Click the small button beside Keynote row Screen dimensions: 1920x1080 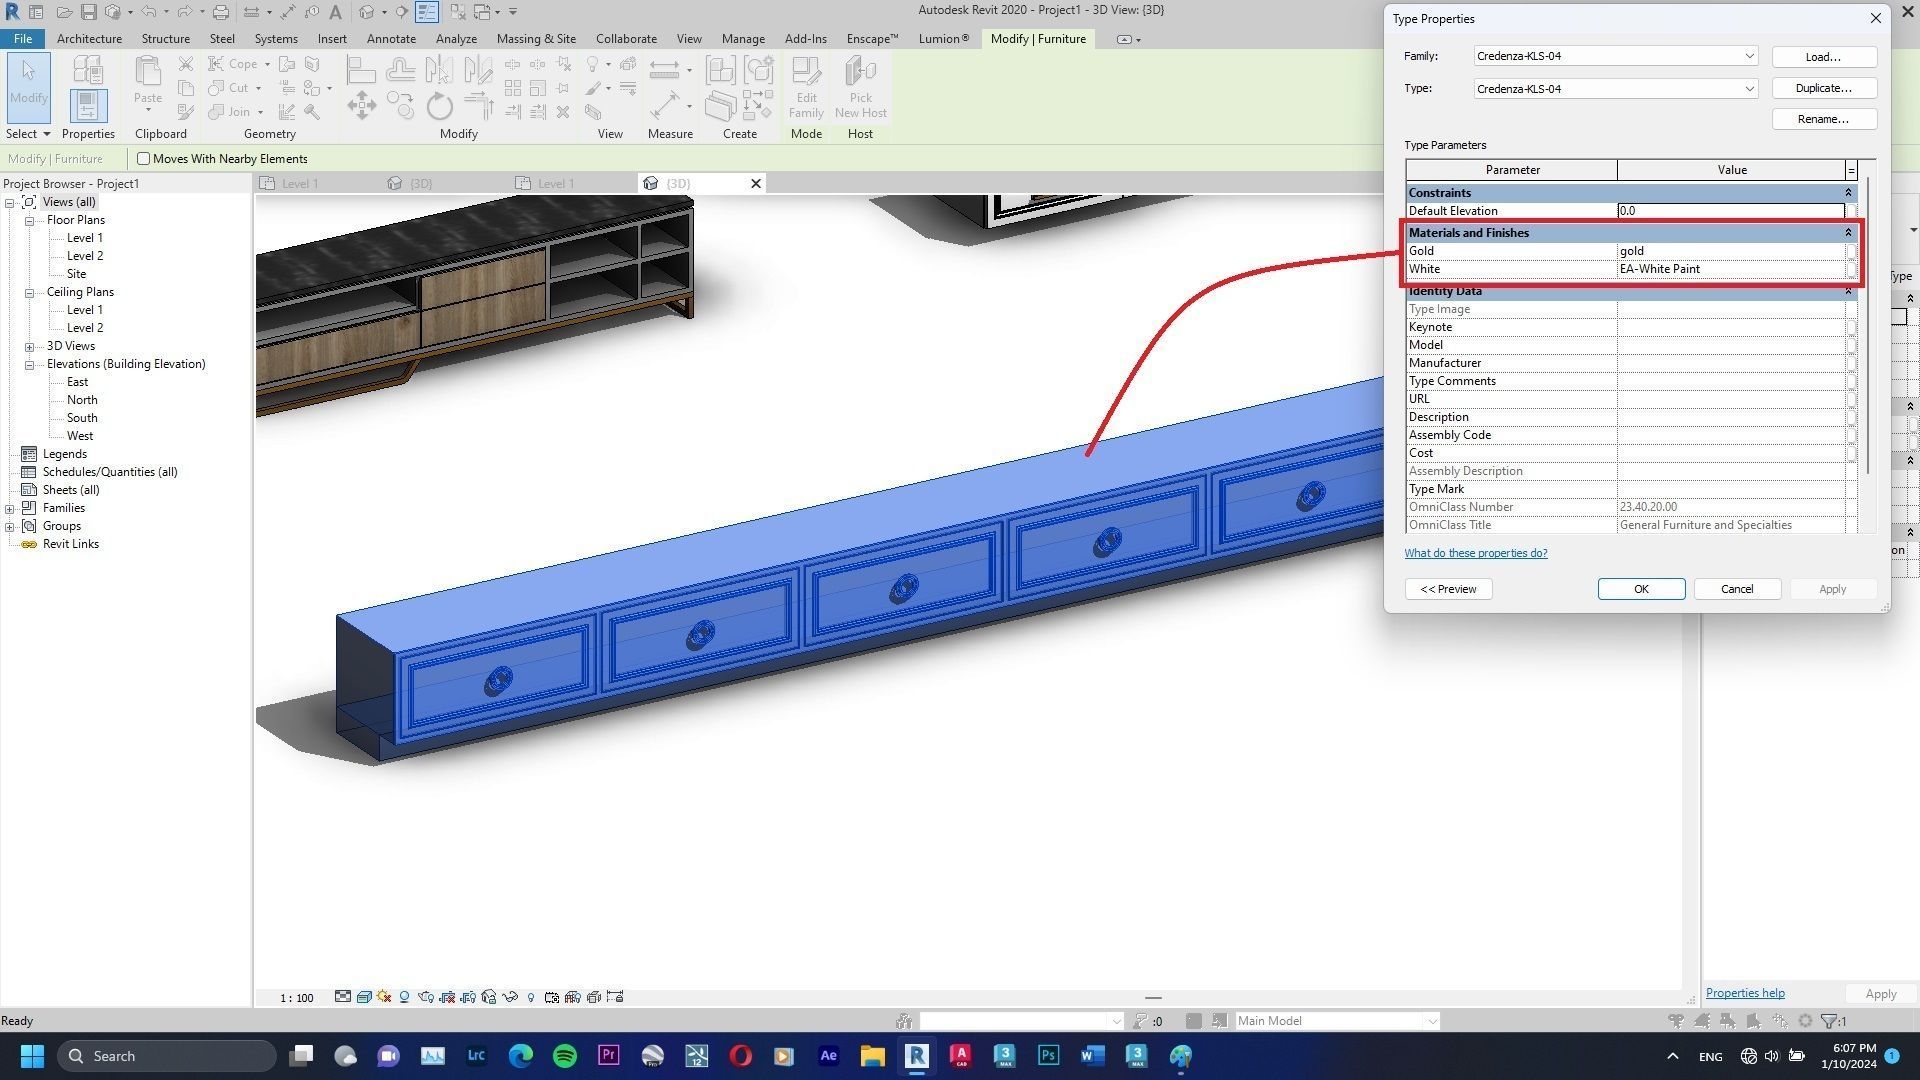[1851, 327]
